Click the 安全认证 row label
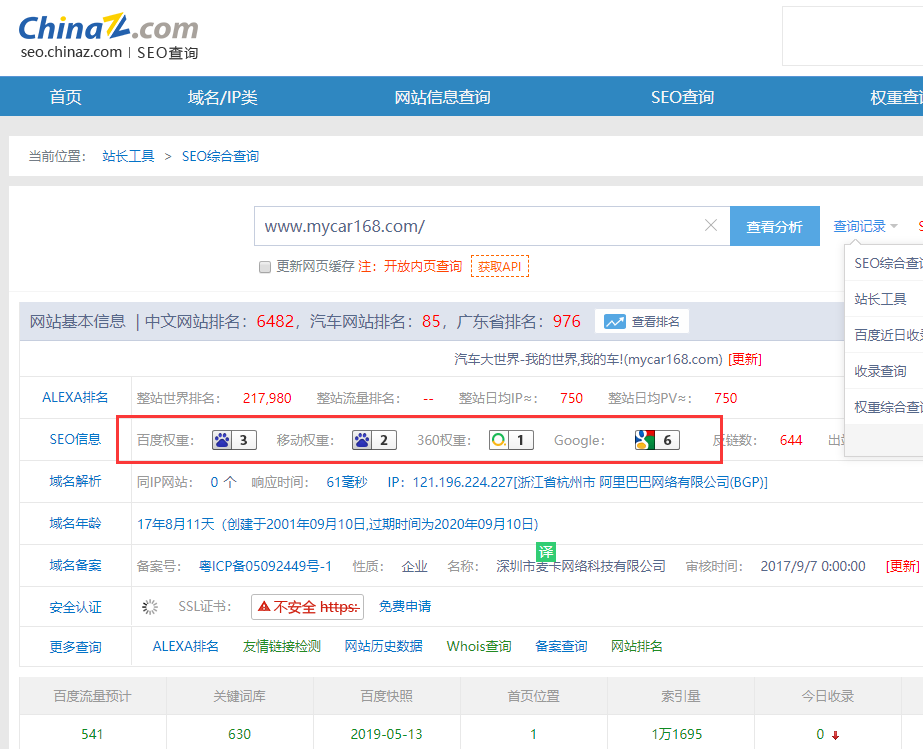 (75, 607)
